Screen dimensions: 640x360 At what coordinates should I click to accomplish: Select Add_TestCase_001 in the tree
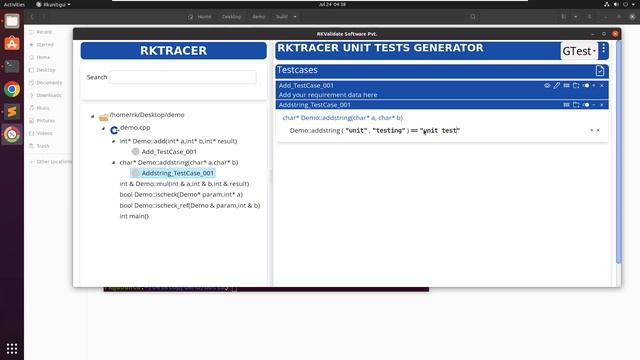click(x=169, y=151)
